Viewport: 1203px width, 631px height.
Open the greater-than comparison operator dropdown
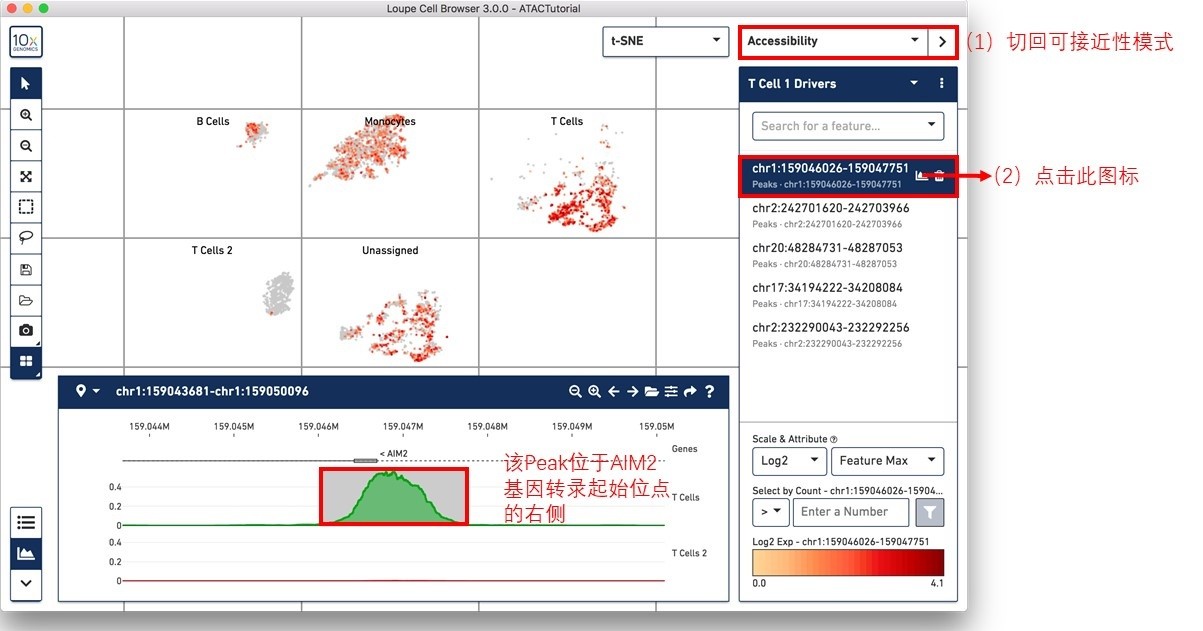coord(770,512)
